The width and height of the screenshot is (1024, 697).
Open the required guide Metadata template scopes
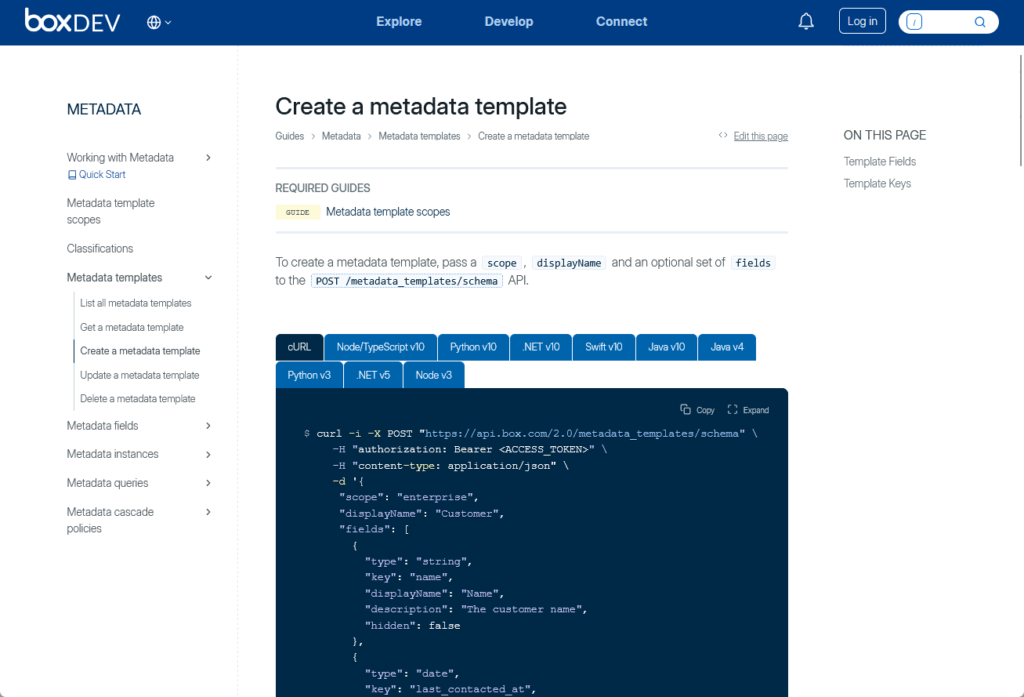pos(388,212)
